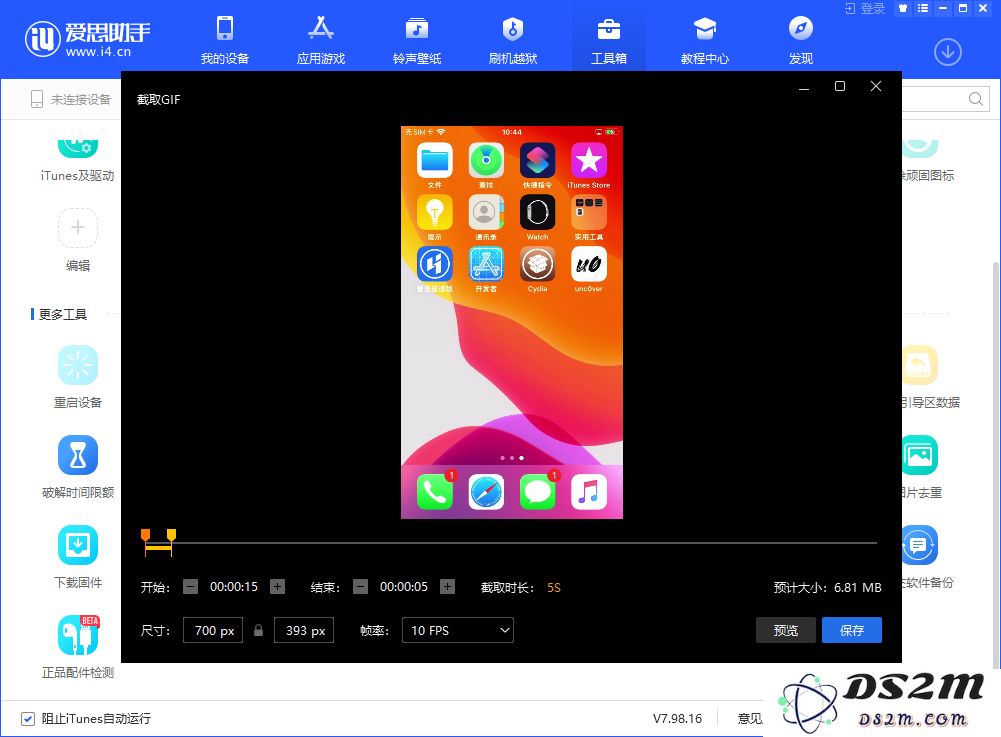This screenshot has width=1001, height=737.
Task: Open 正品配件检测 tool
Action: 78,647
